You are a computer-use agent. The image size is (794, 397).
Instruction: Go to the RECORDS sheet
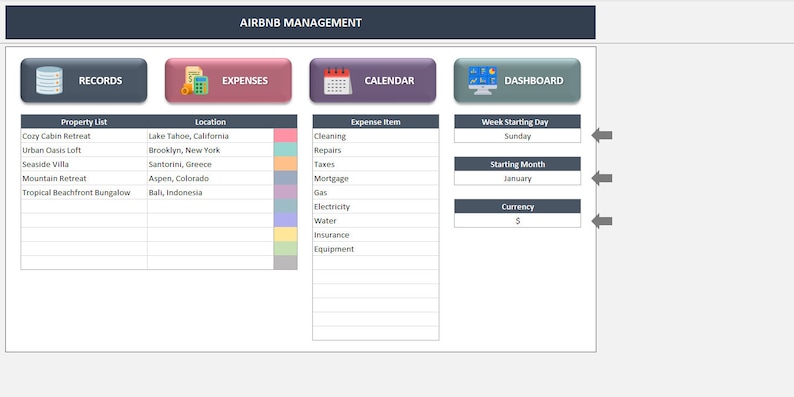point(84,81)
